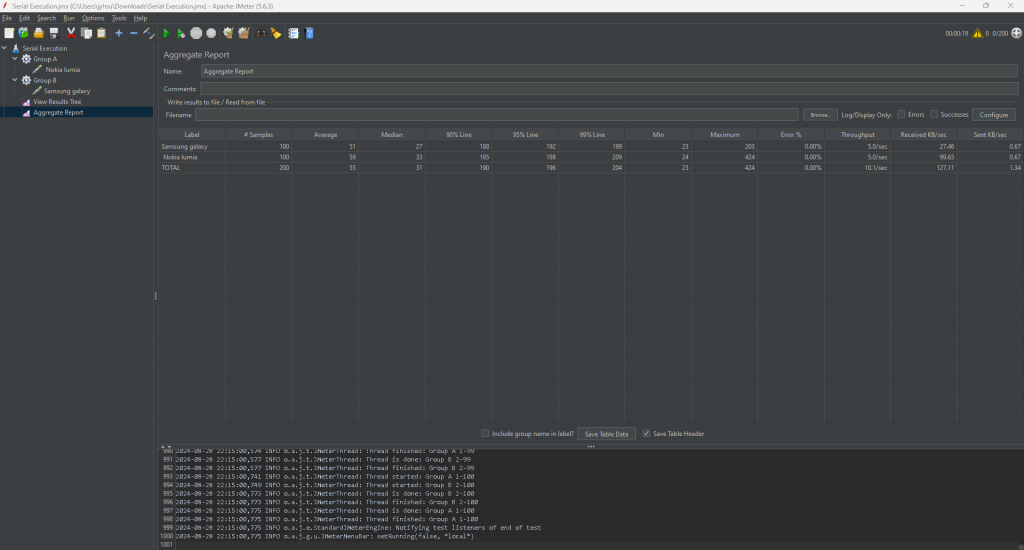Click the # Samples column header
Viewport: 1024px width, 550px height.
(259, 135)
